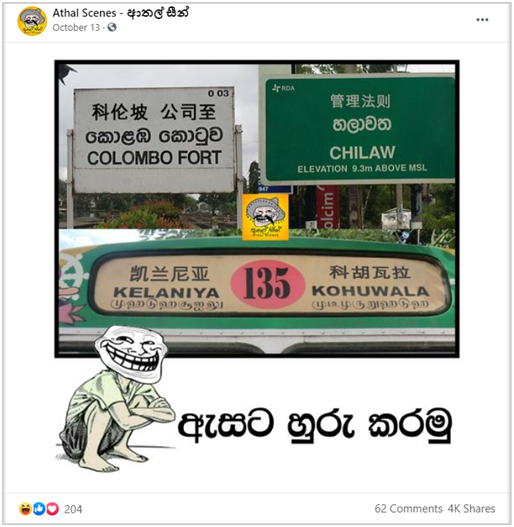Click the large Sinhala caption below the meme
The height and width of the screenshot is (527, 514).
click(x=314, y=424)
